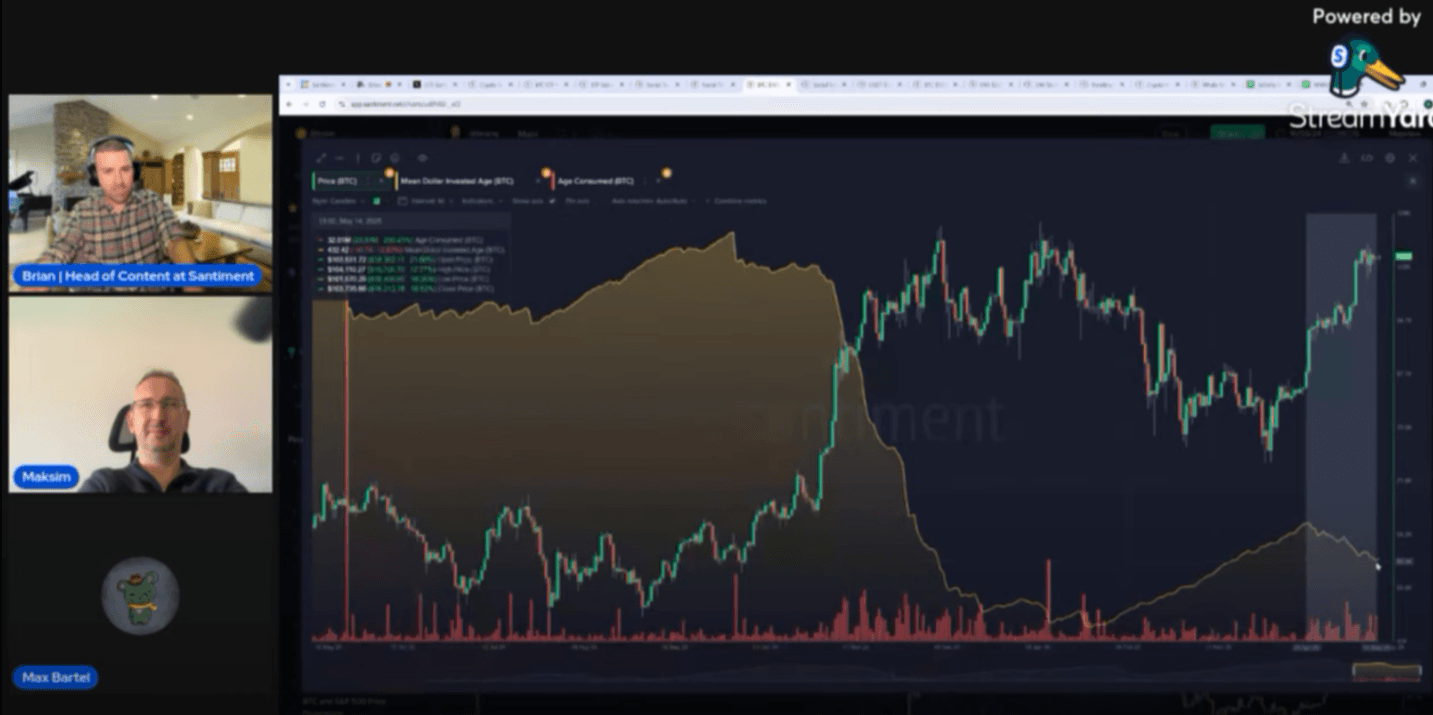This screenshot has width=1433, height=715.
Task: Reload the page with browser refresh icon
Action: click(320, 104)
